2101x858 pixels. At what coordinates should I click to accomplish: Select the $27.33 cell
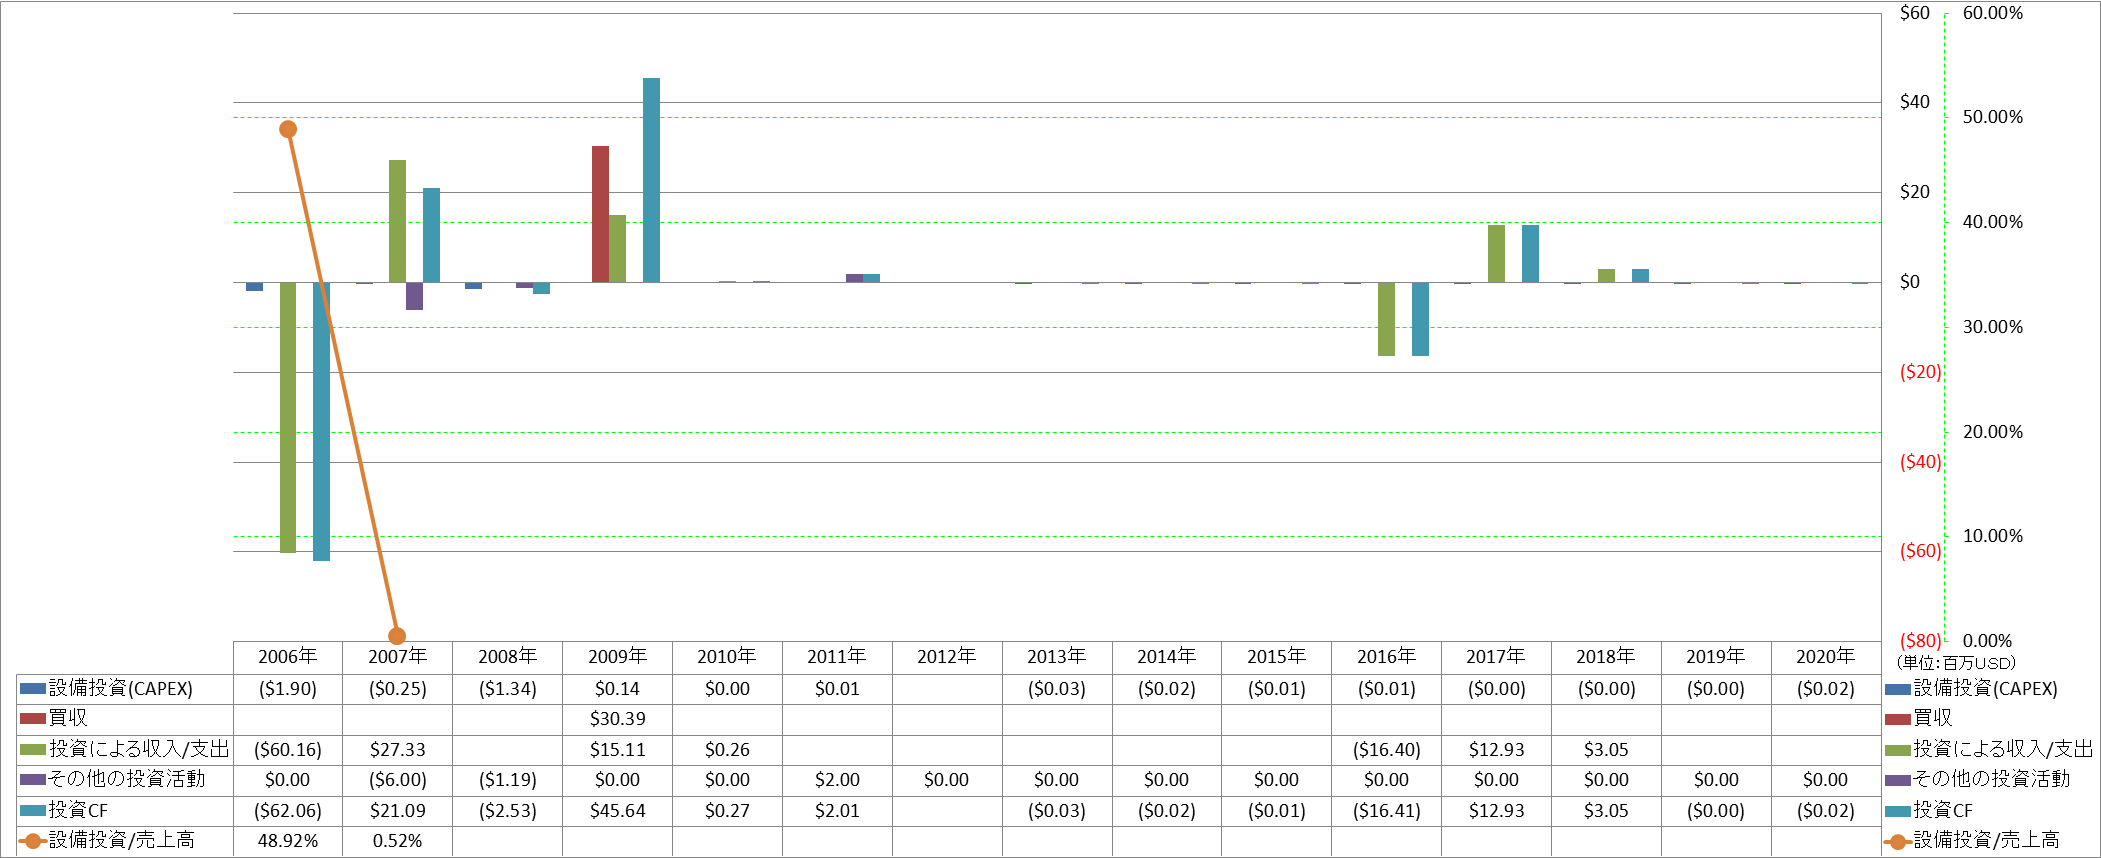coord(398,750)
